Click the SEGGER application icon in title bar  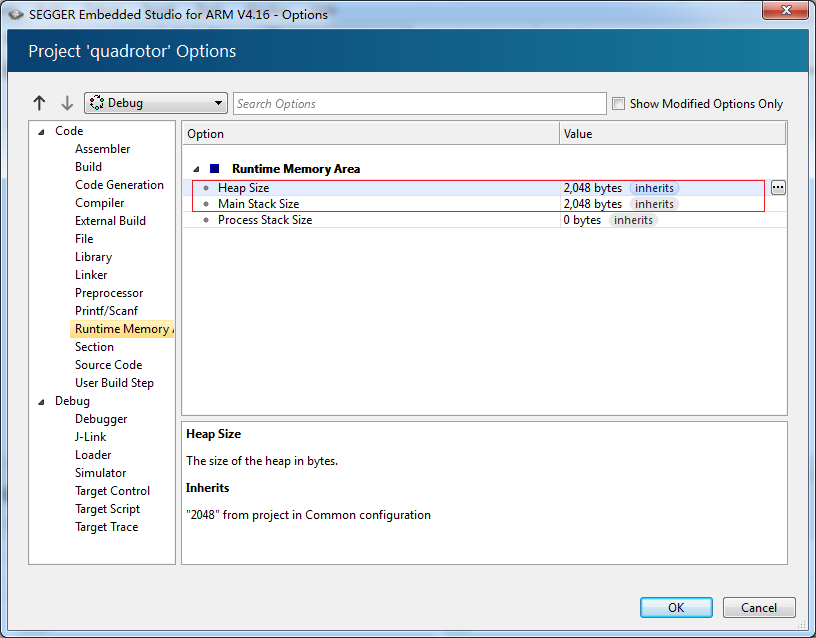click(x=16, y=15)
